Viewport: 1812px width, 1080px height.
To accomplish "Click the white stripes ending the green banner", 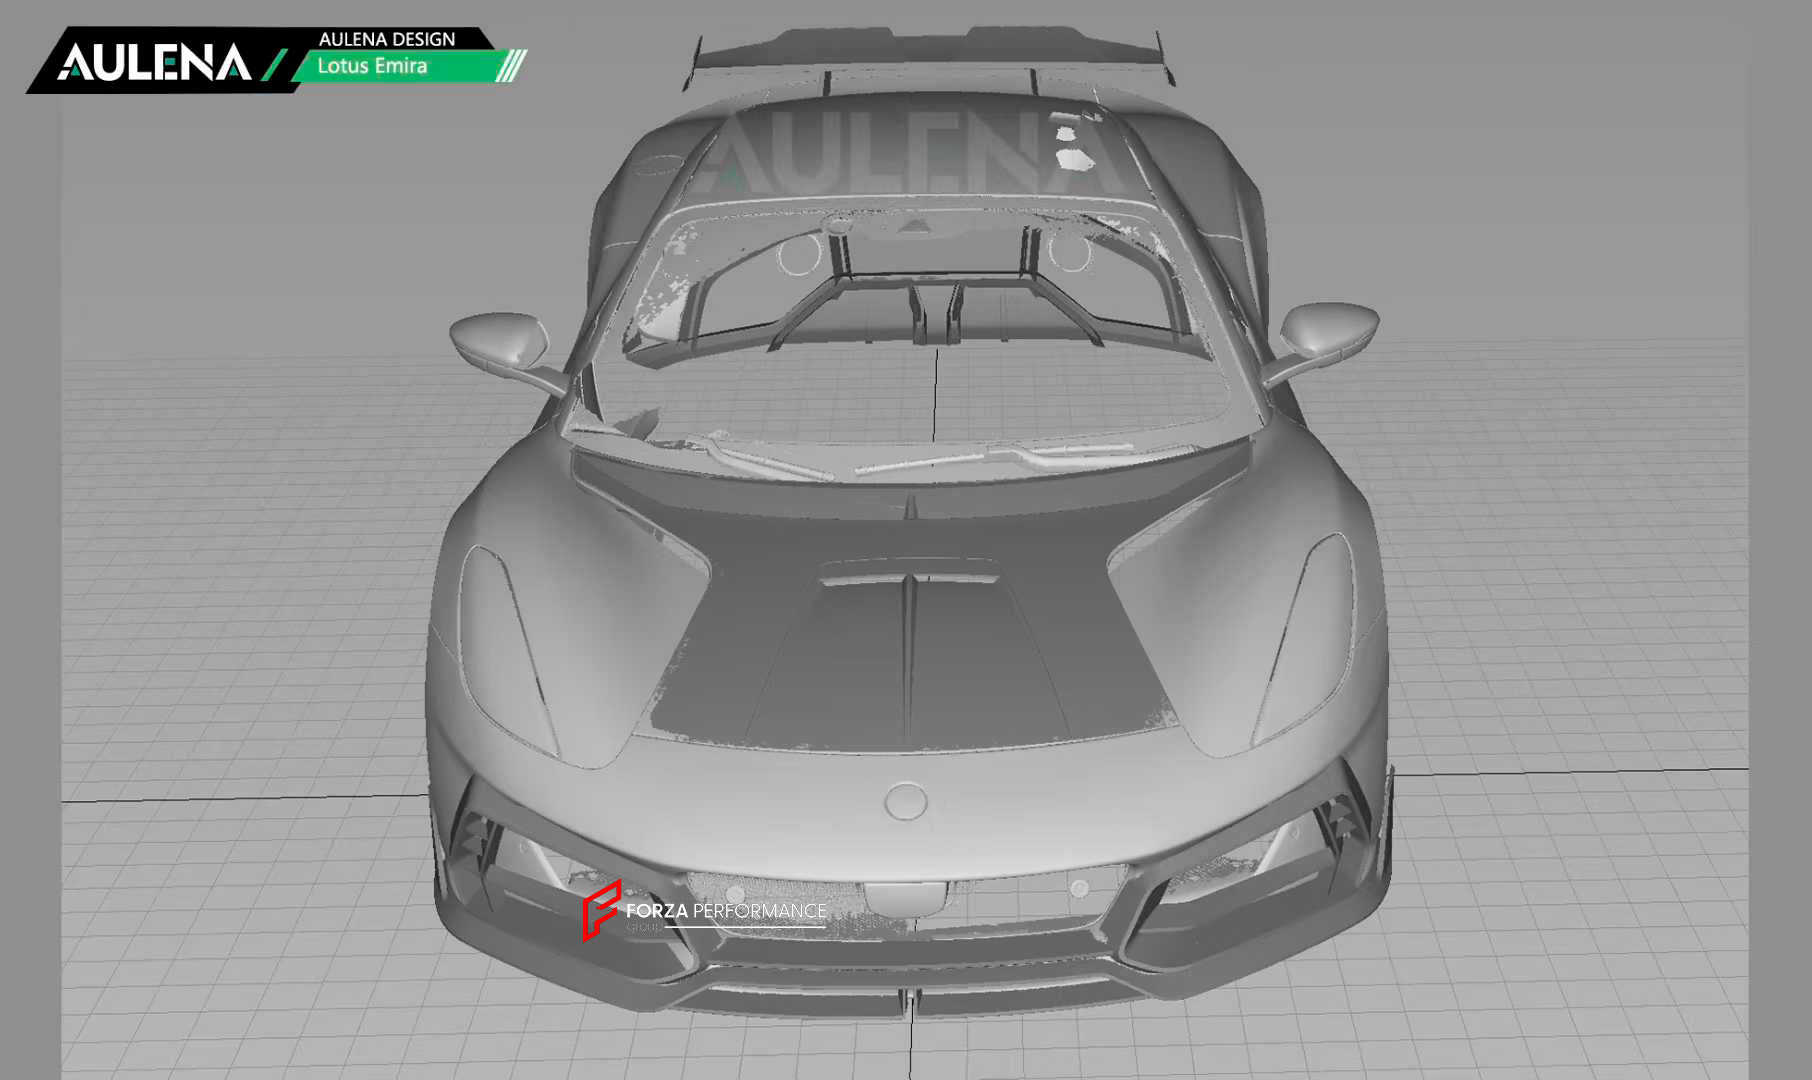I will (511, 66).
